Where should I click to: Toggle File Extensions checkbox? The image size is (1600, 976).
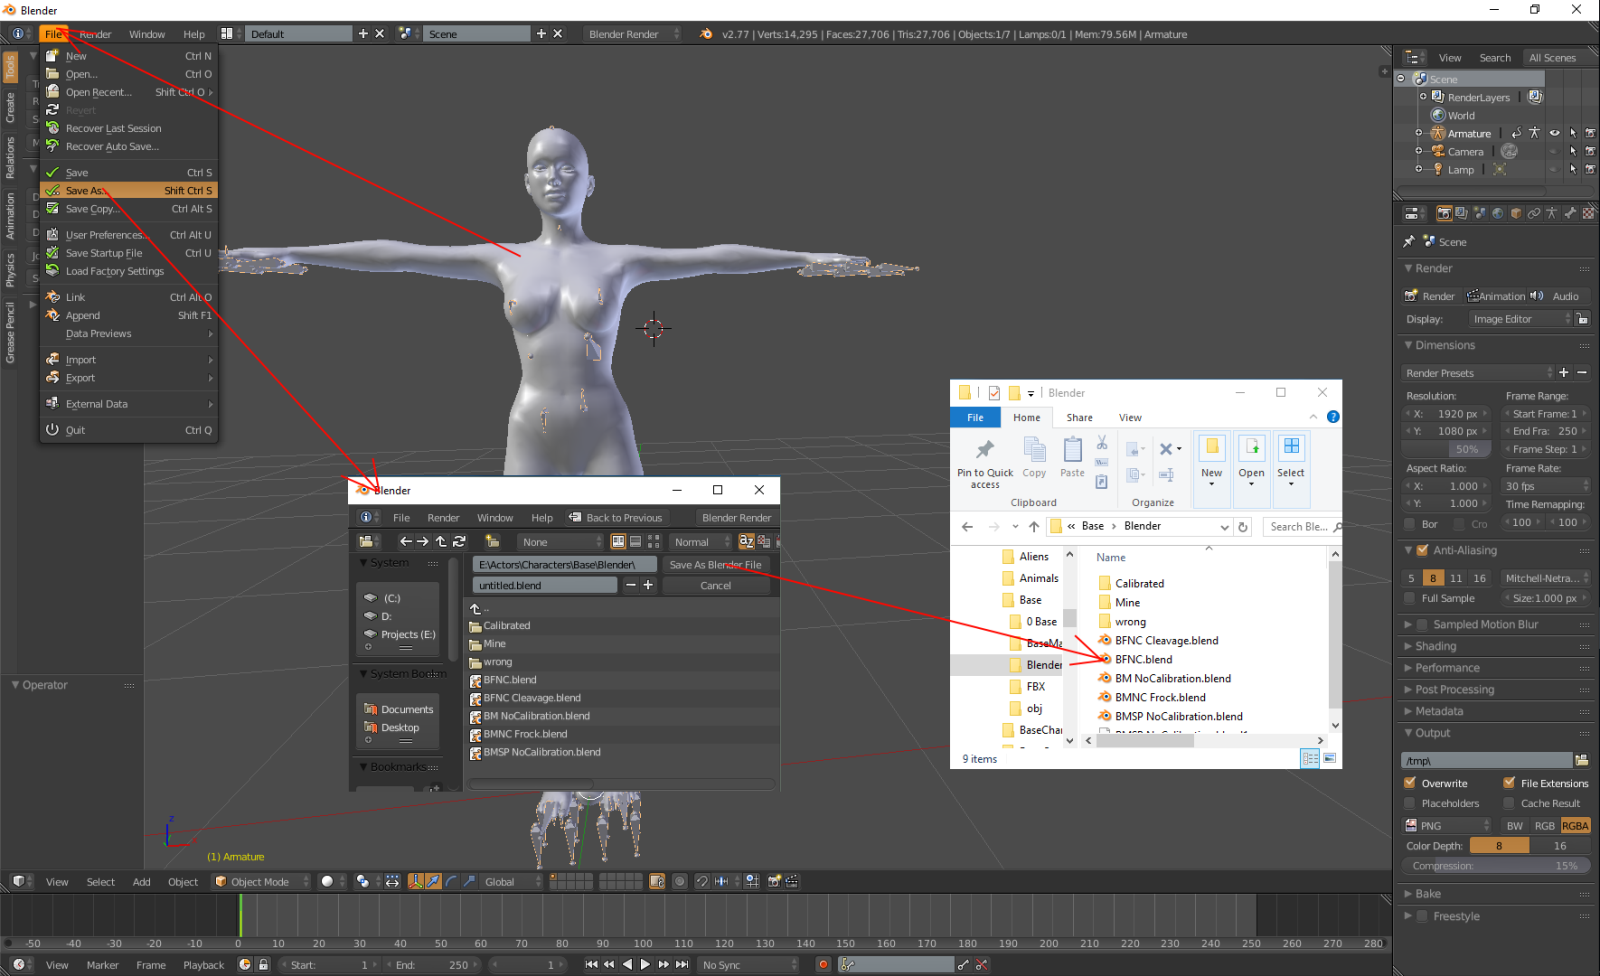click(1509, 783)
